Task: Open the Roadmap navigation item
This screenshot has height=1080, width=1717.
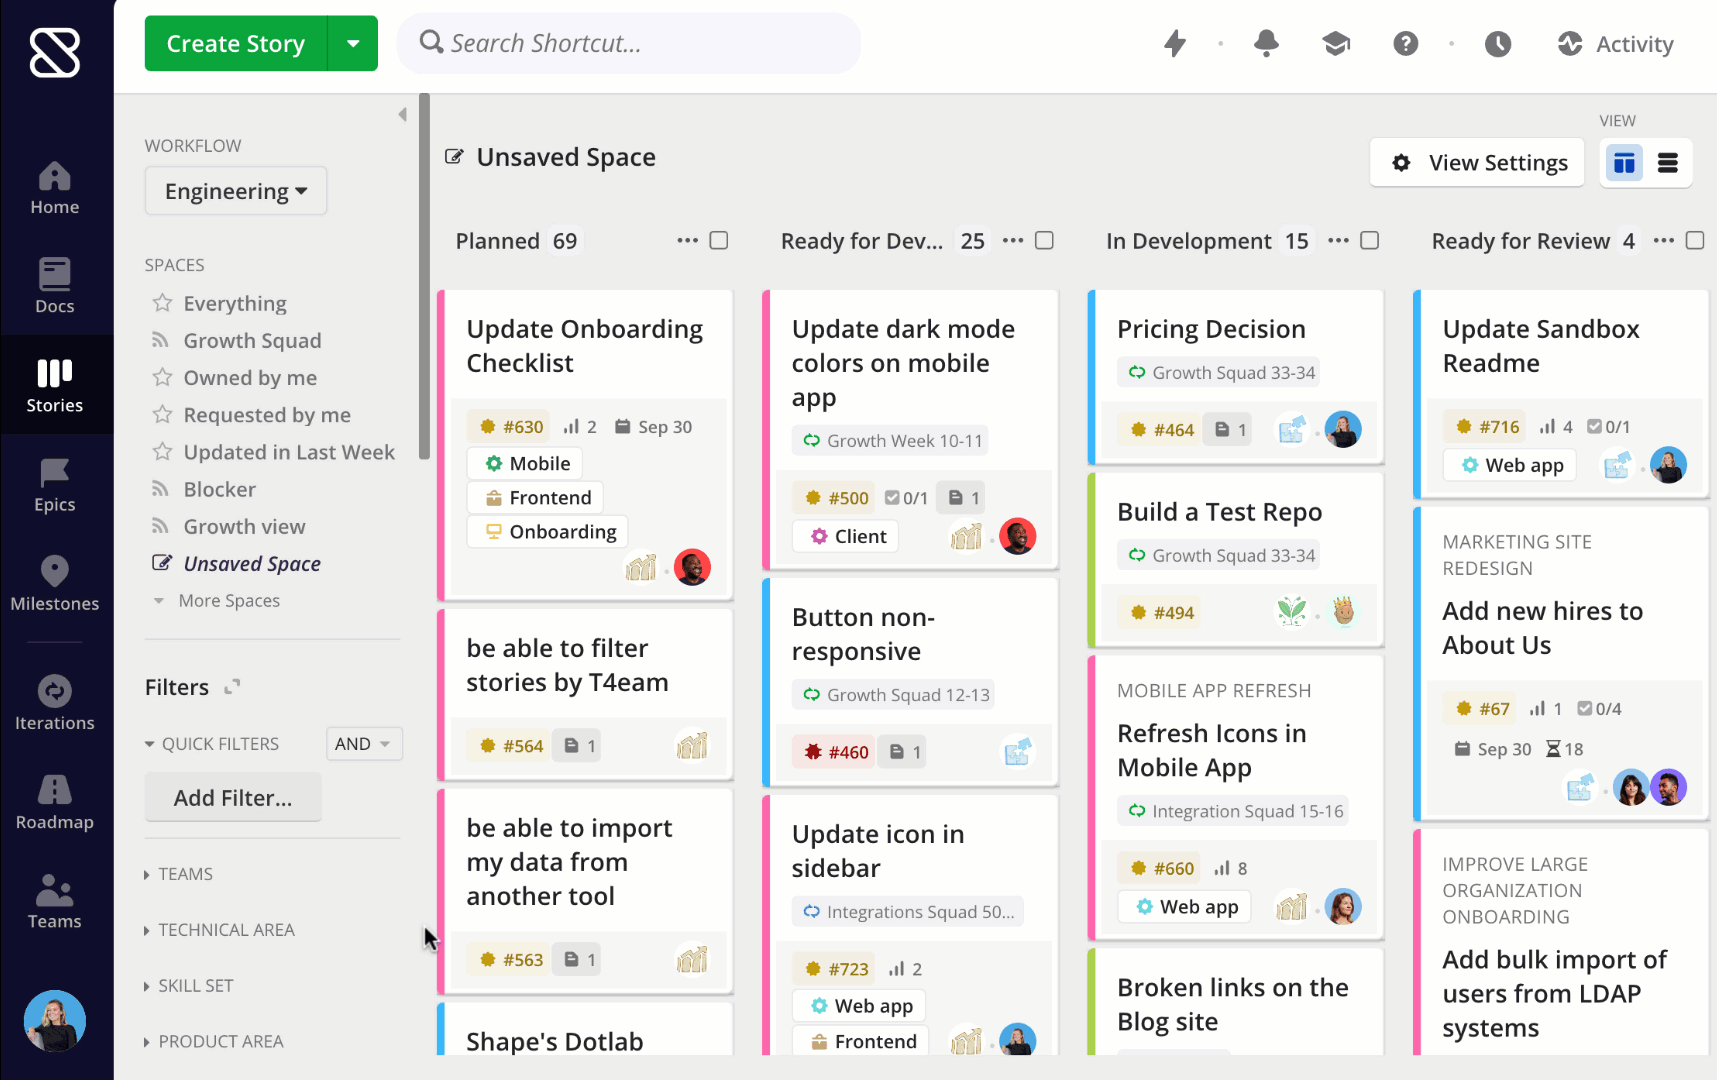Action: pos(55,803)
